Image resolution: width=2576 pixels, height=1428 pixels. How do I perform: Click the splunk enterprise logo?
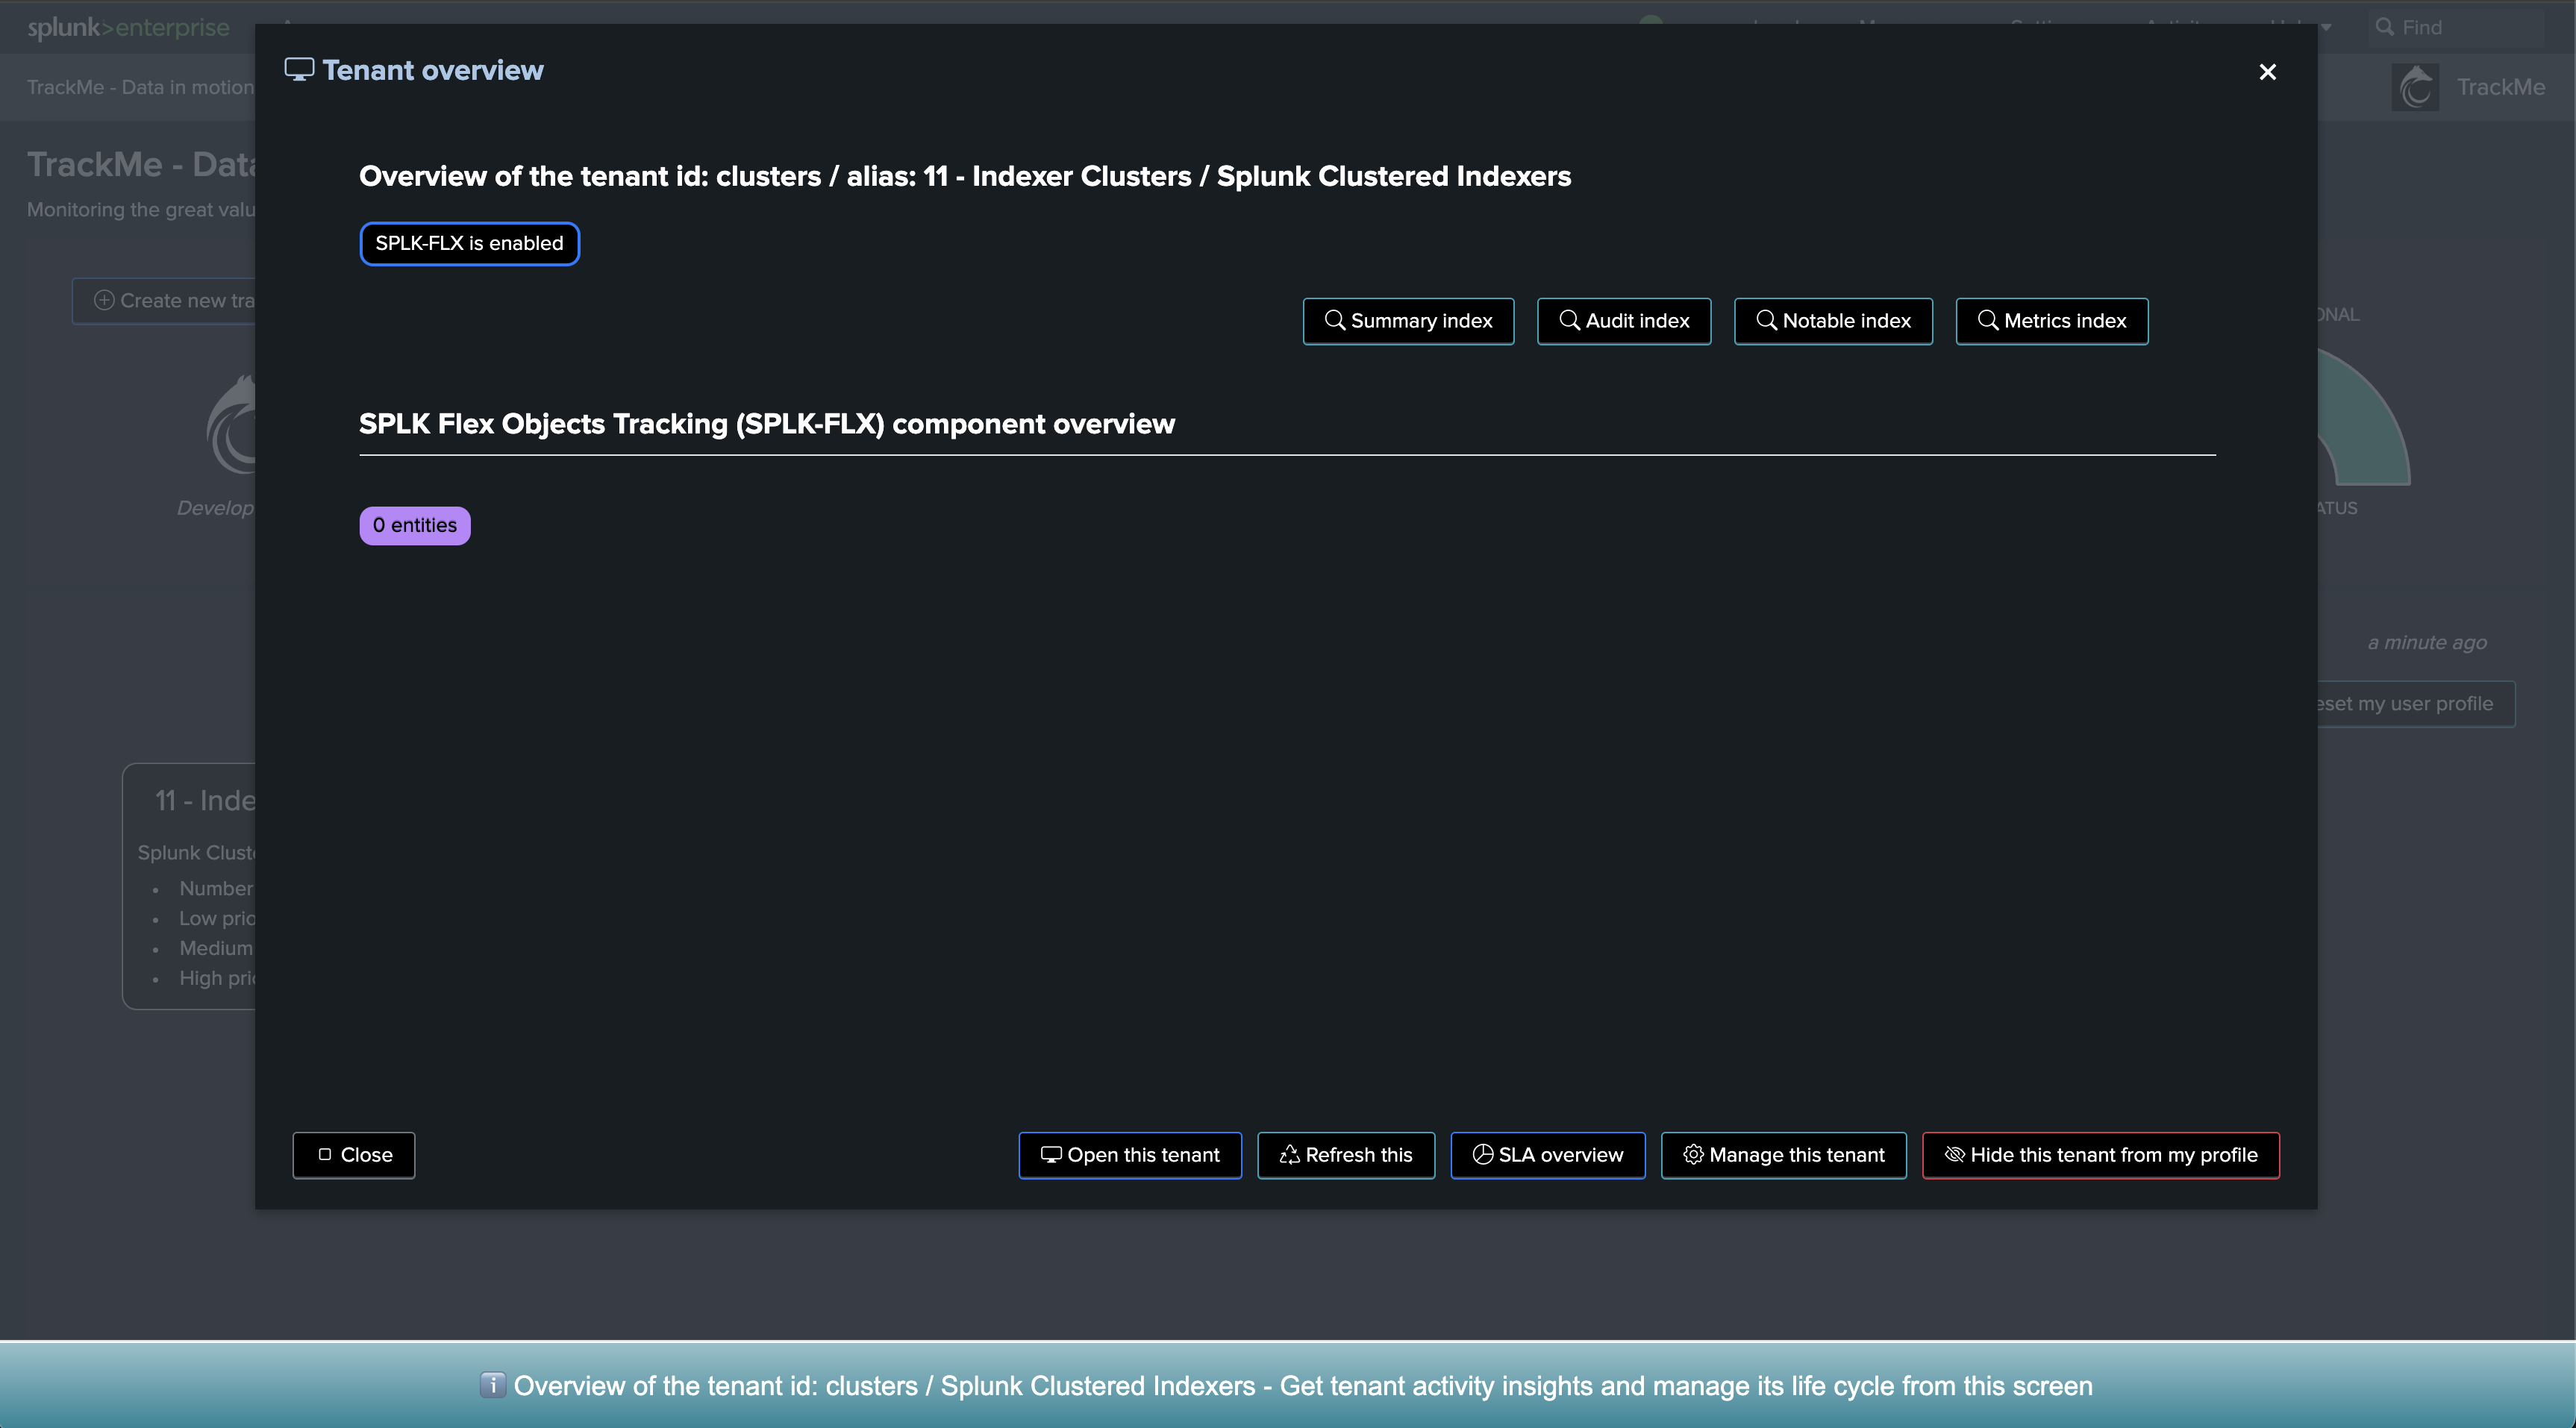128,28
